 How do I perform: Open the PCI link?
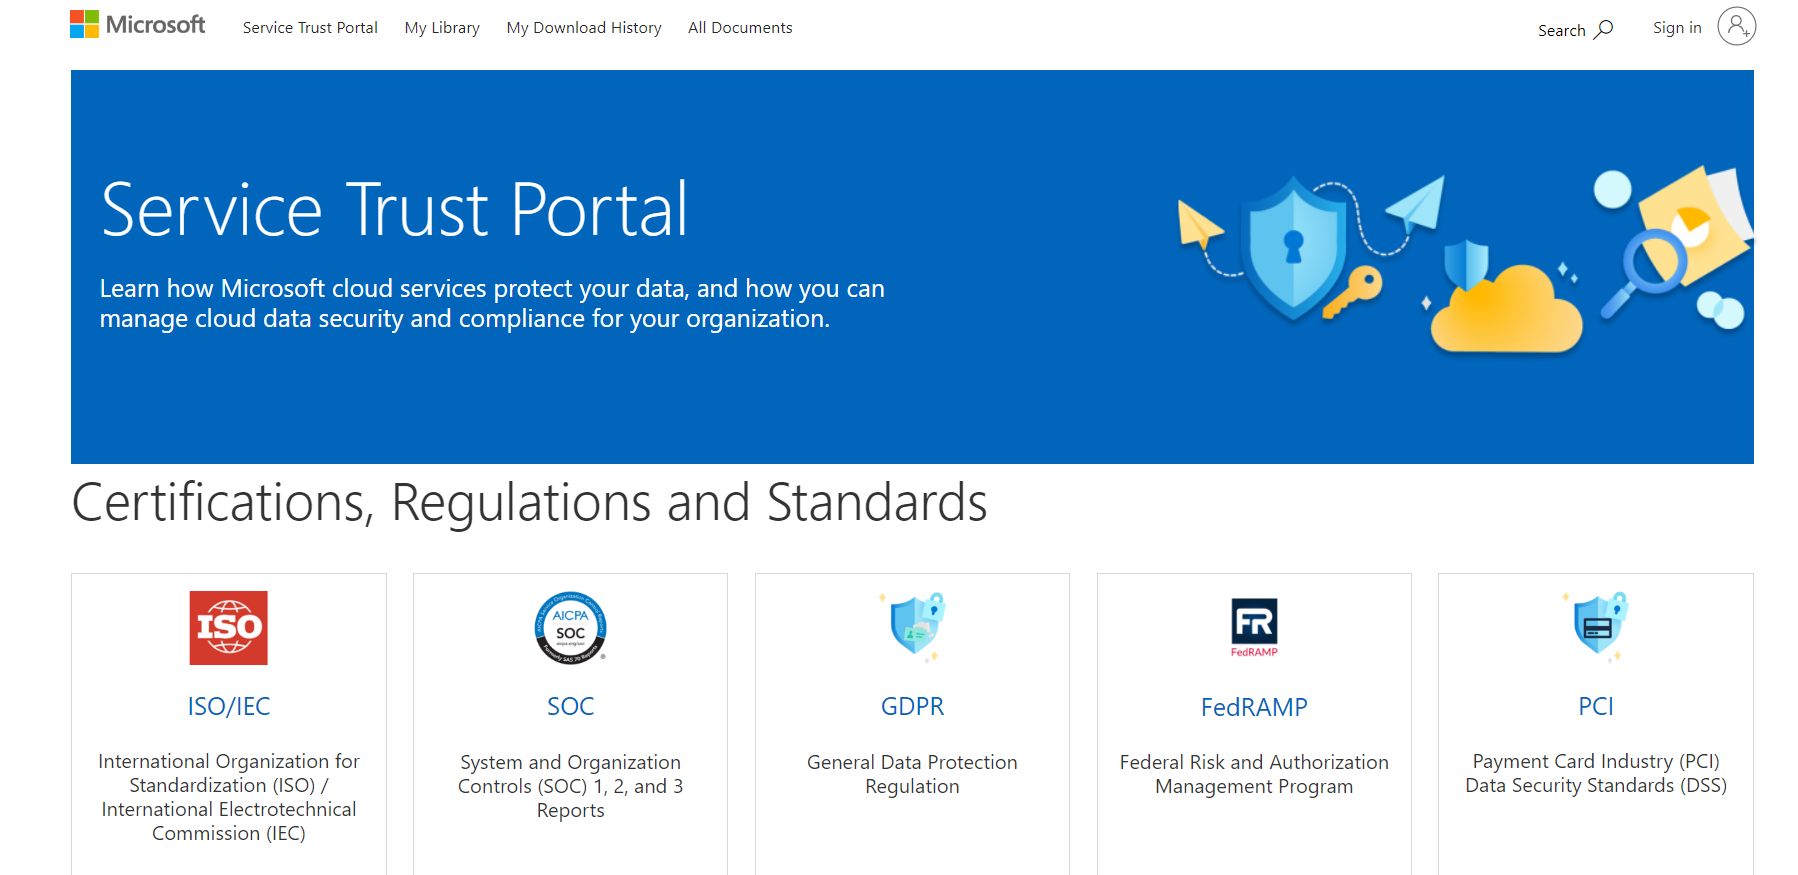(x=1596, y=706)
